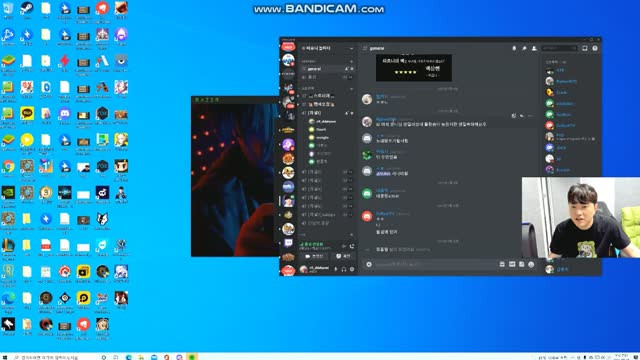Image resolution: width=640 pixels, height=360 pixels.
Task: Attach file with plus button
Action: click(x=369, y=264)
